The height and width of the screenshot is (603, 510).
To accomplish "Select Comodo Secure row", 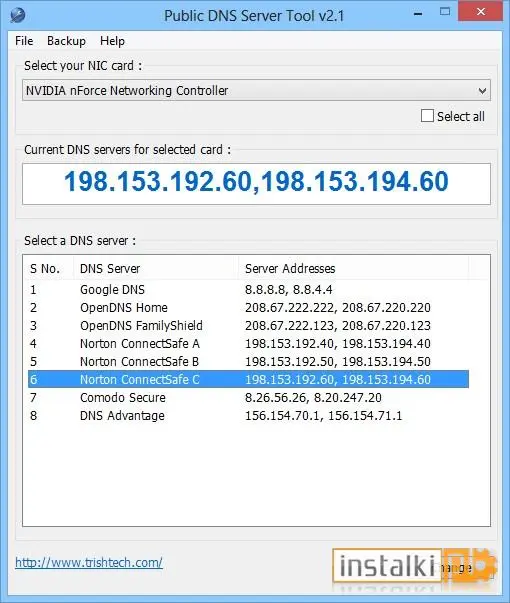I will point(248,397).
